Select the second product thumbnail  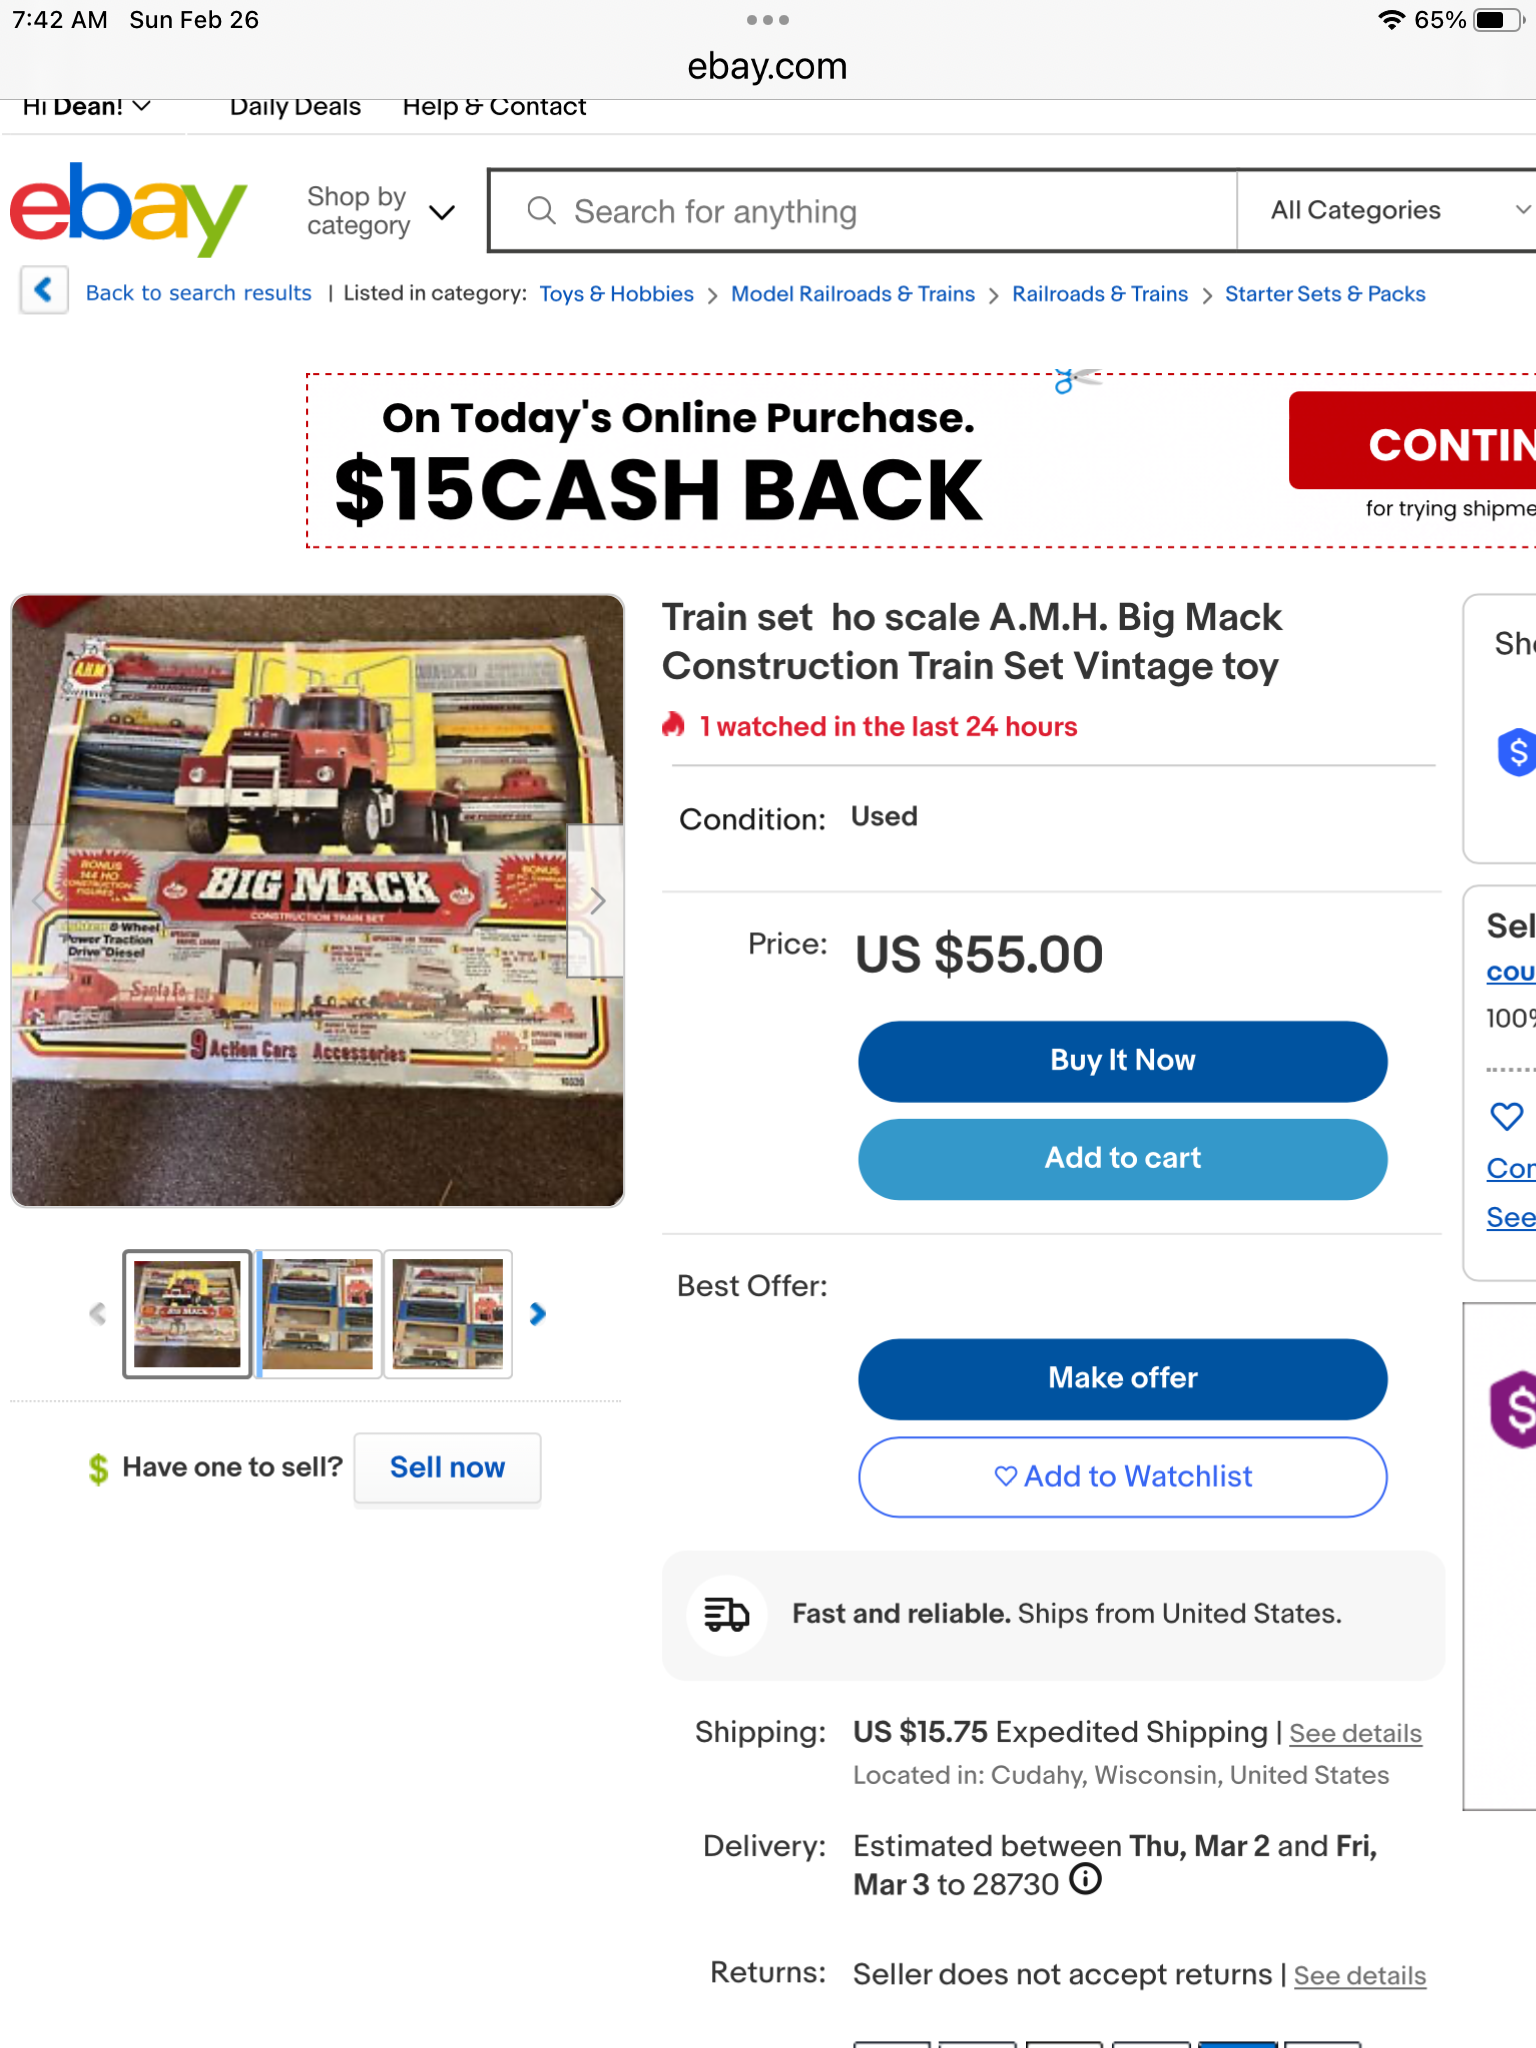coord(319,1314)
